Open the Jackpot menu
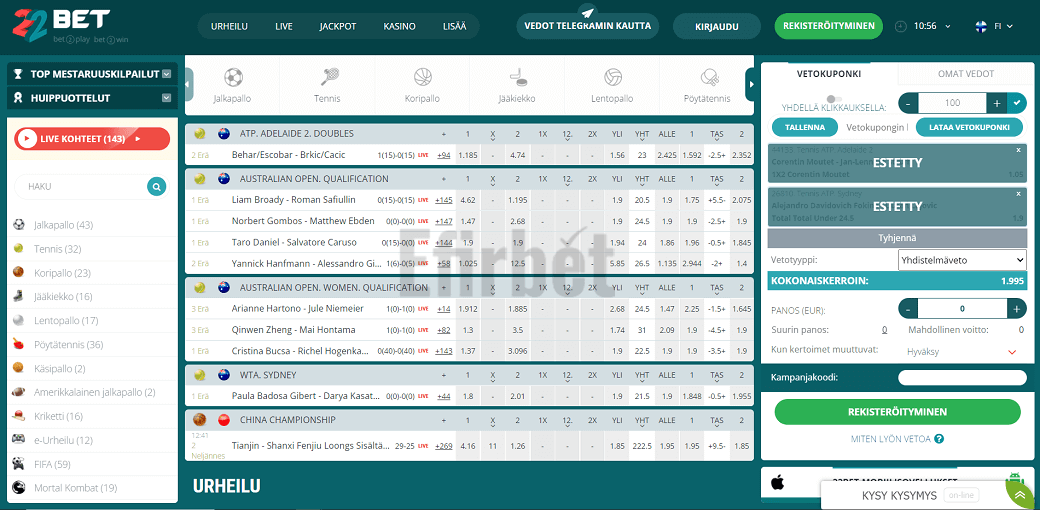Viewport: 1040px width, 510px height. tap(338, 27)
